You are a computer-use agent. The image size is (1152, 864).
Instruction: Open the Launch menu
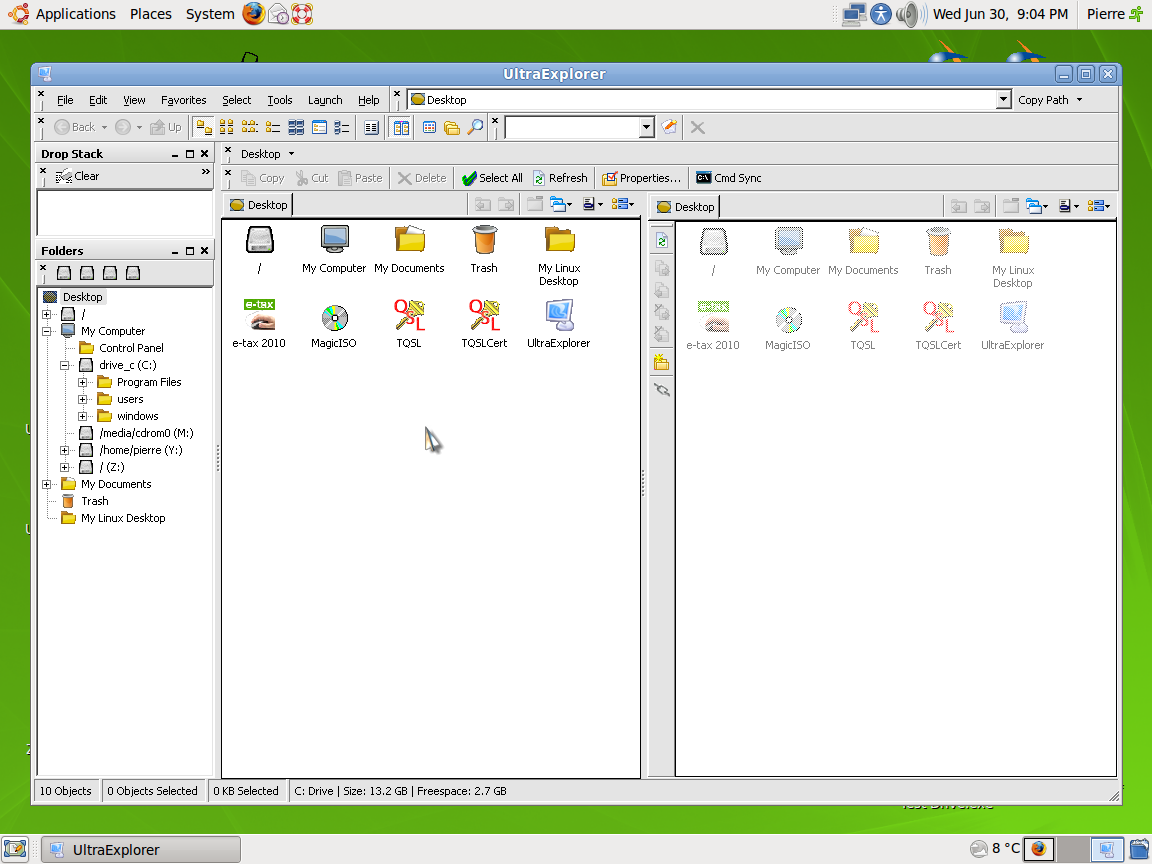coord(324,100)
